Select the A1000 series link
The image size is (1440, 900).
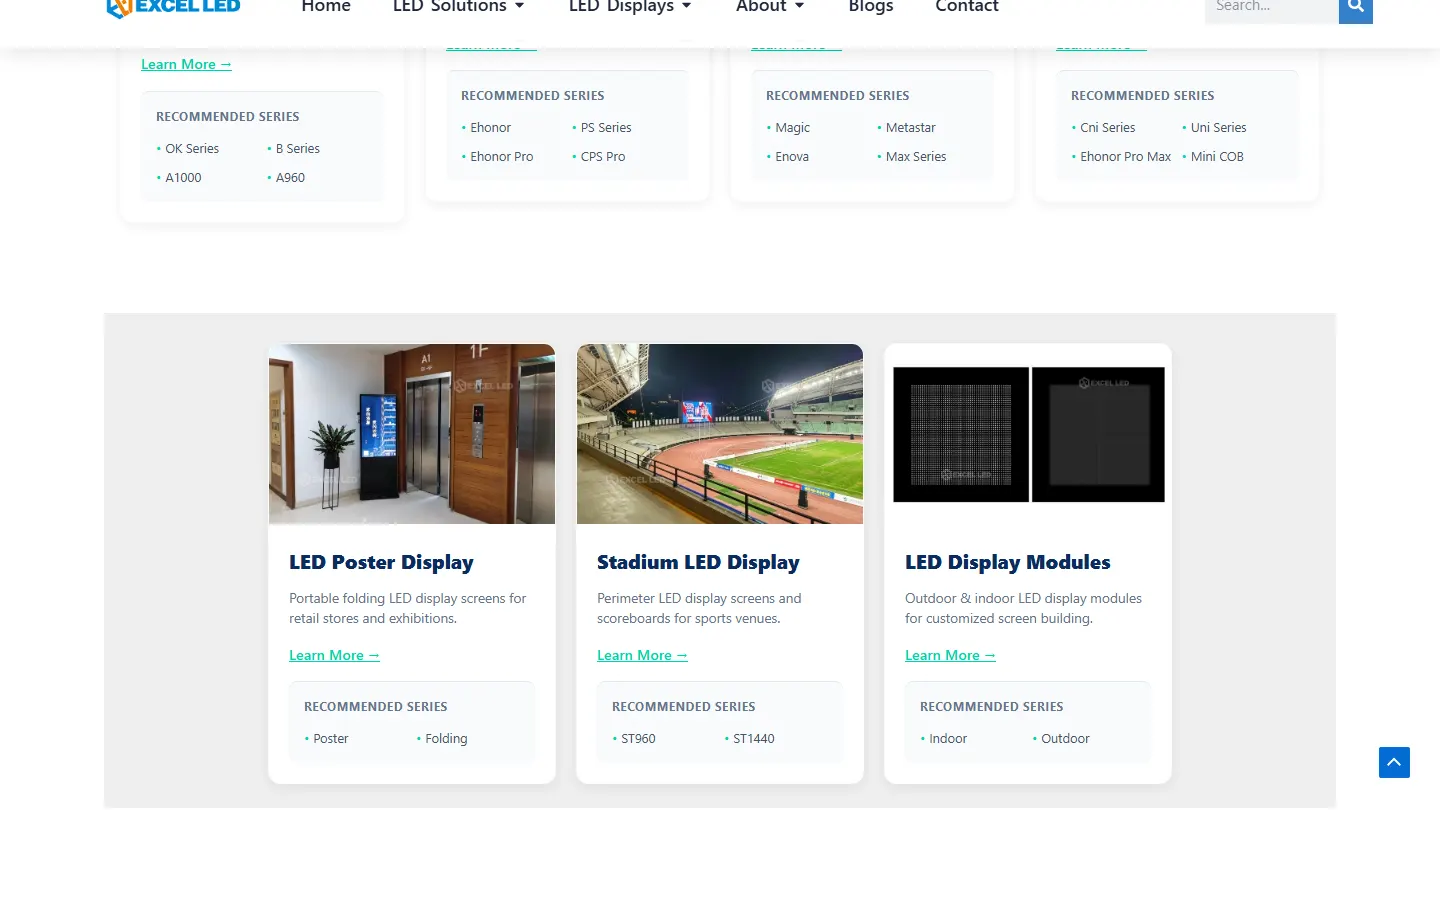pyautogui.click(x=183, y=177)
